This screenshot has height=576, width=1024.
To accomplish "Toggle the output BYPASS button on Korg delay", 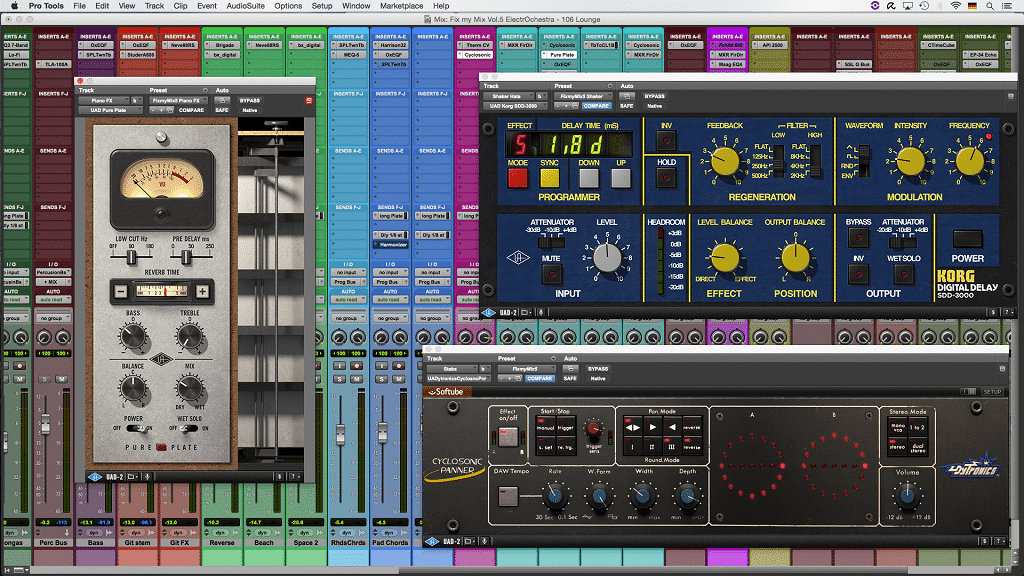I will 858,237.
